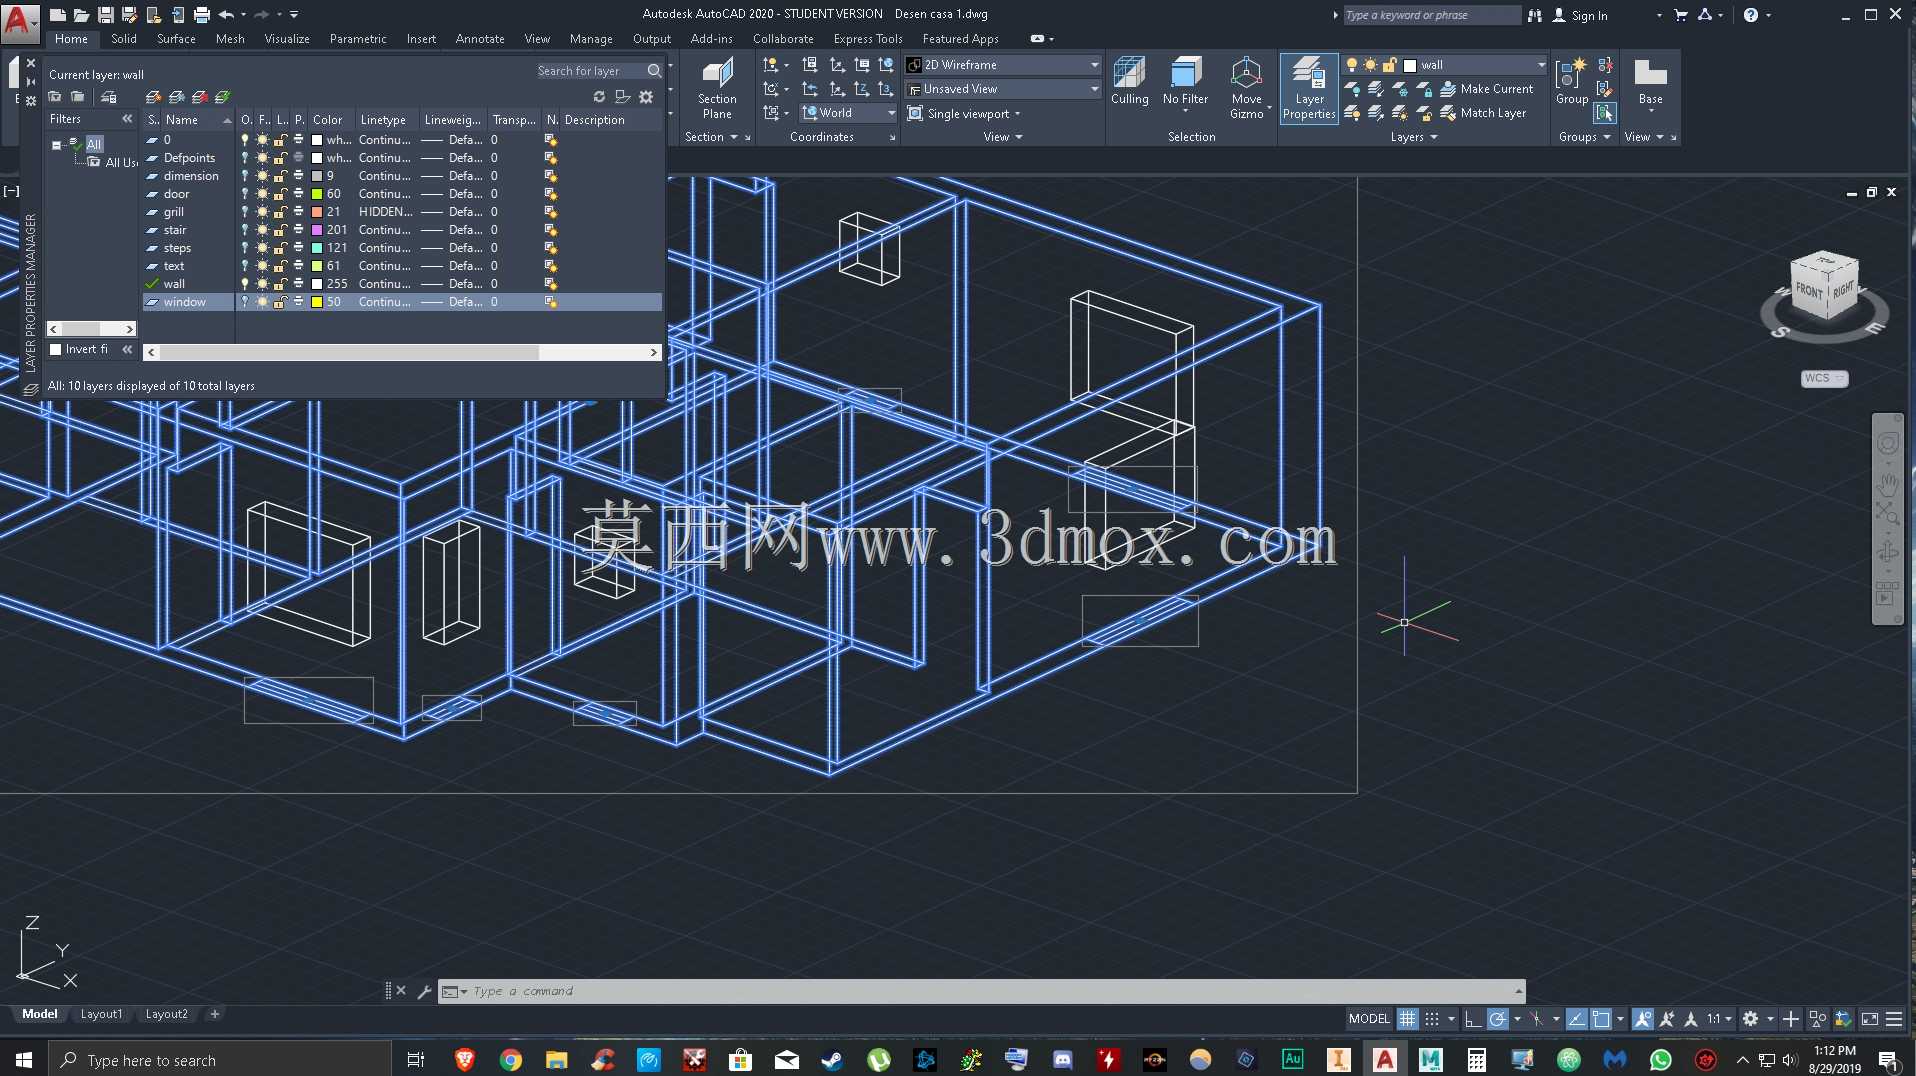Click the Search for layer field
This screenshot has width=1916, height=1076.
click(589, 71)
